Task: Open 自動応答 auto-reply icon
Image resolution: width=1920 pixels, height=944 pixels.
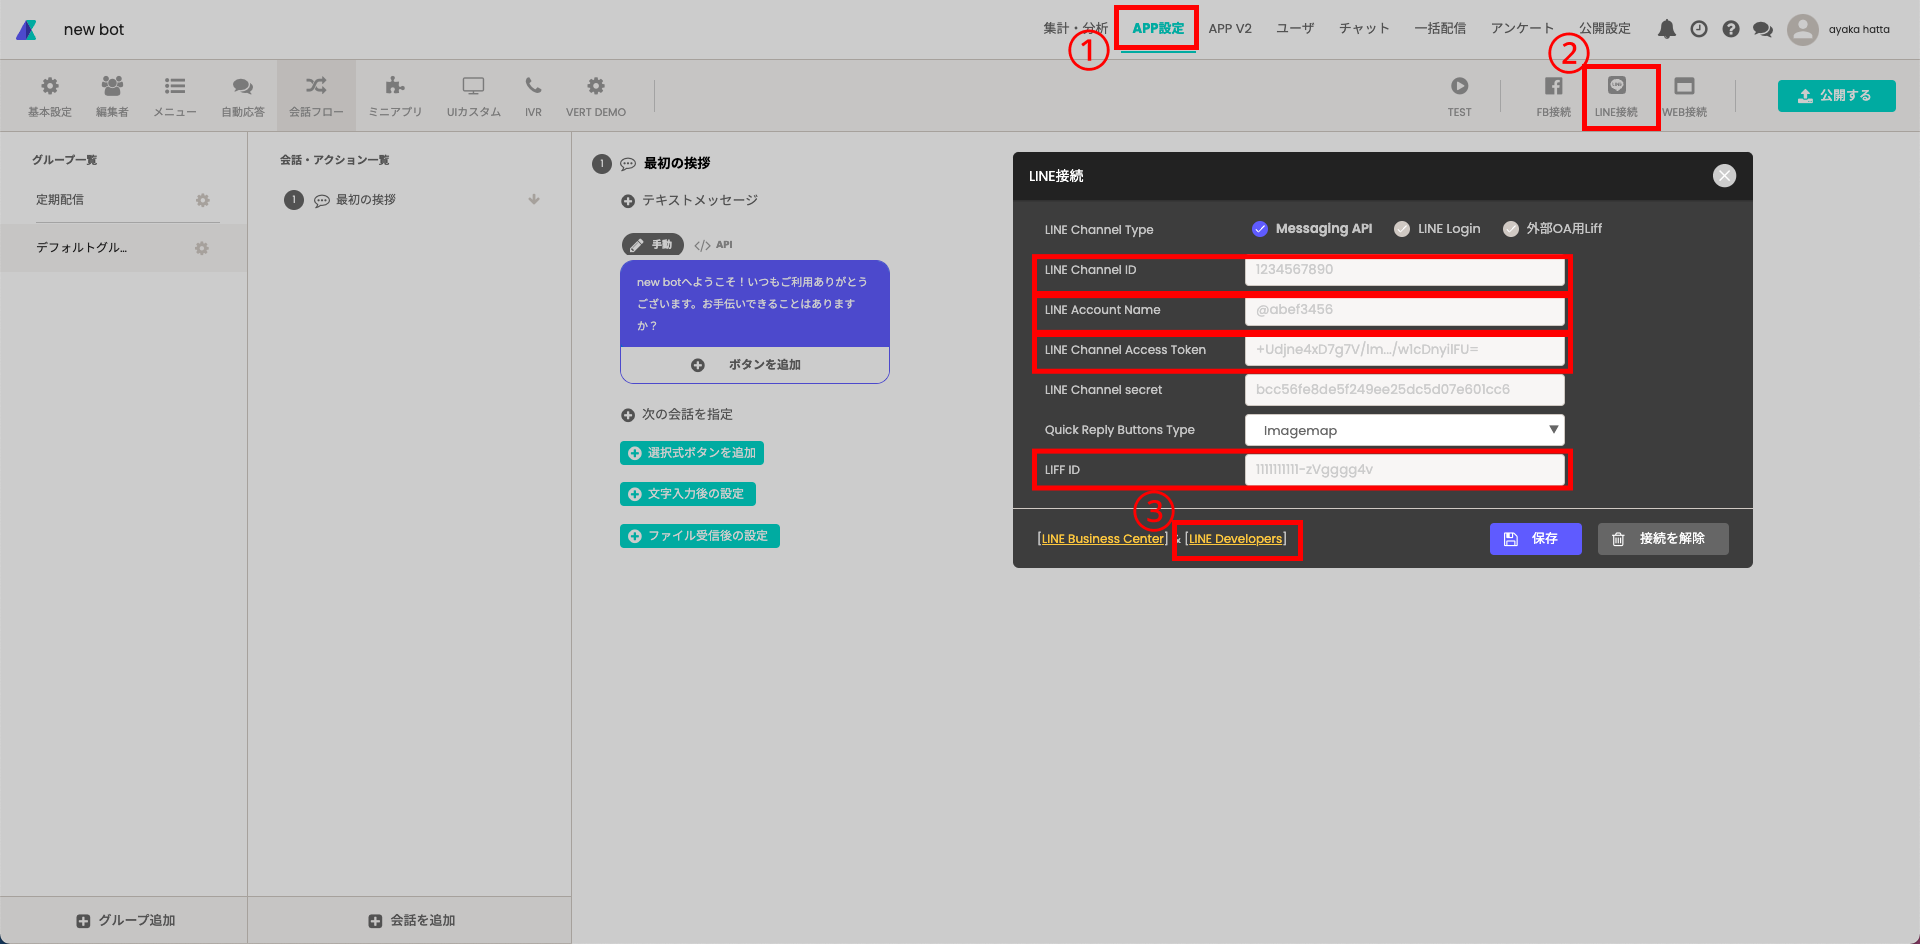Action: point(243,87)
